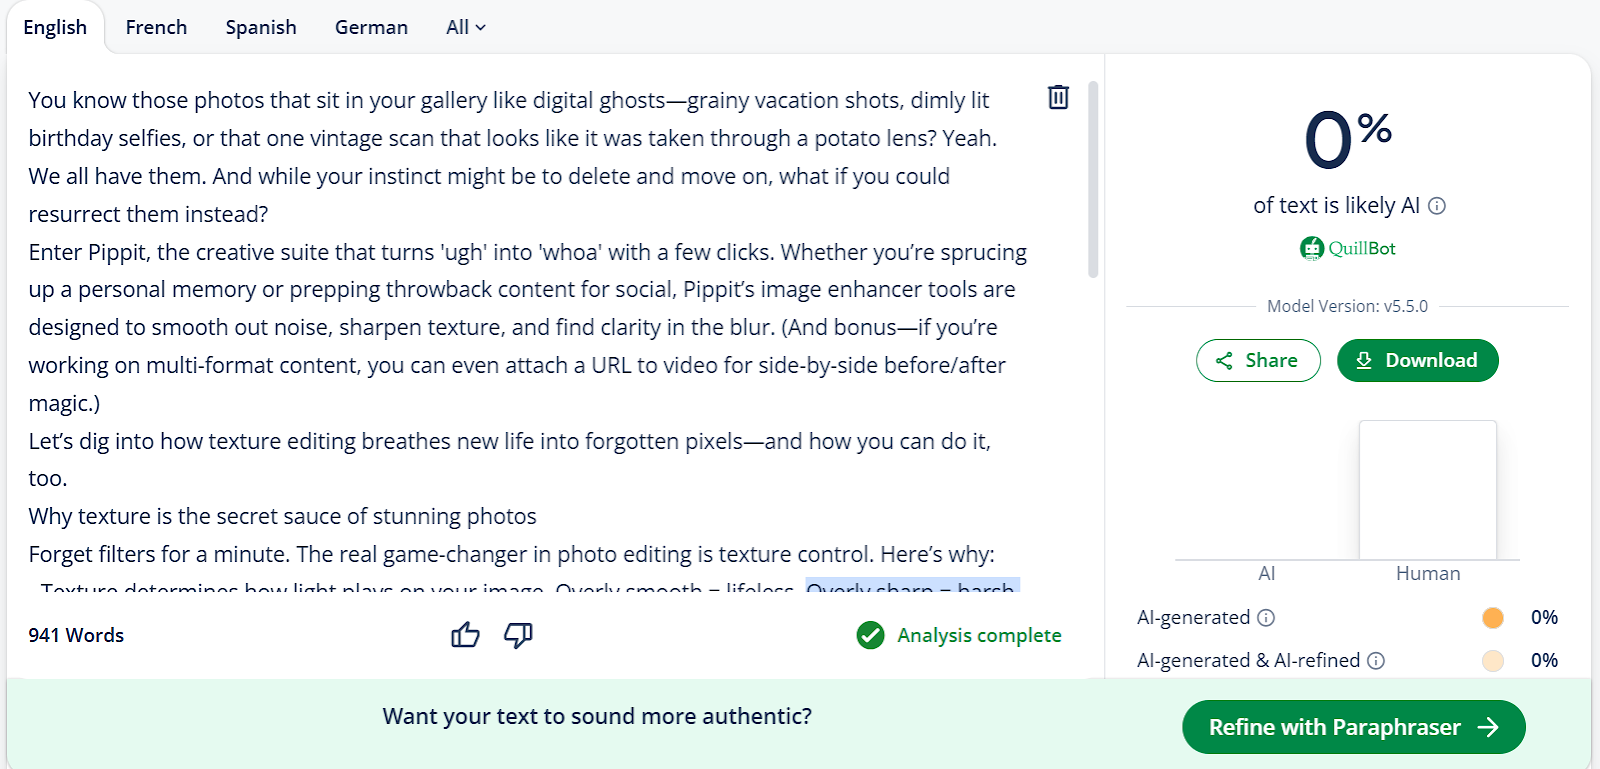1600x769 pixels.
Task: Click the Share button
Action: [1257, 361]
